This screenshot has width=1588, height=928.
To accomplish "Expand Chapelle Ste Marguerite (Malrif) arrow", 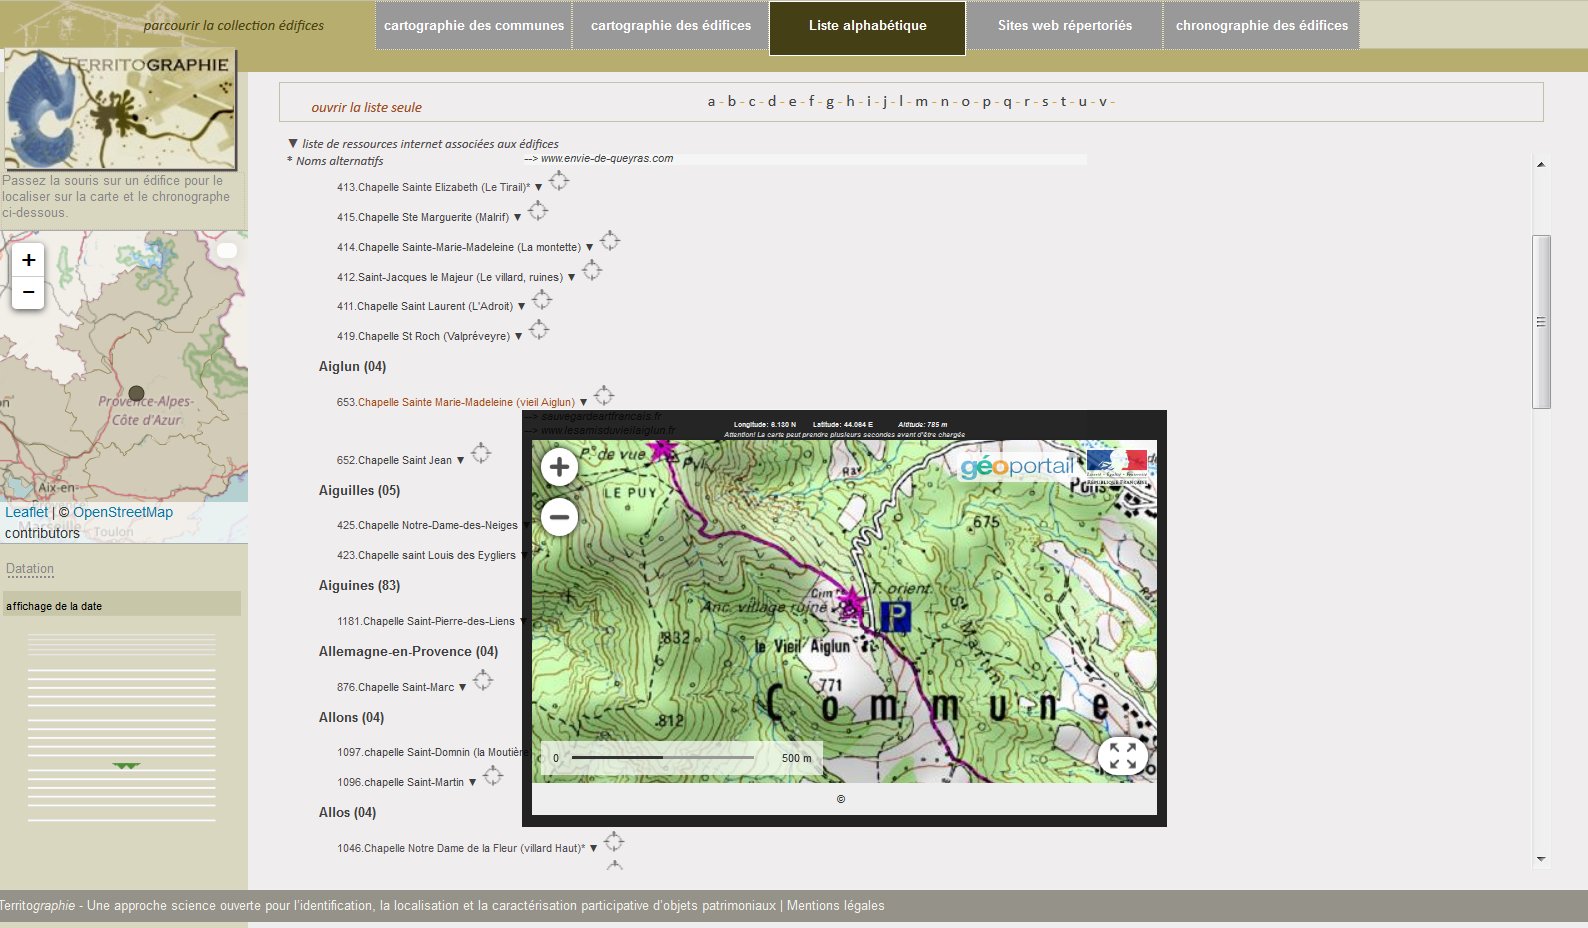I will click(x=518, y=217).
